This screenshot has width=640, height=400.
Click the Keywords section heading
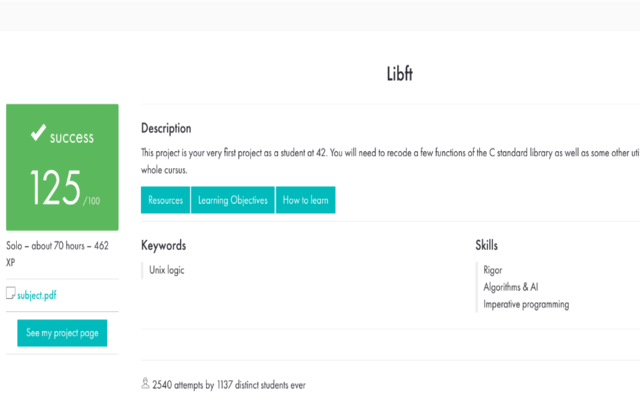[x=164, y=245]
